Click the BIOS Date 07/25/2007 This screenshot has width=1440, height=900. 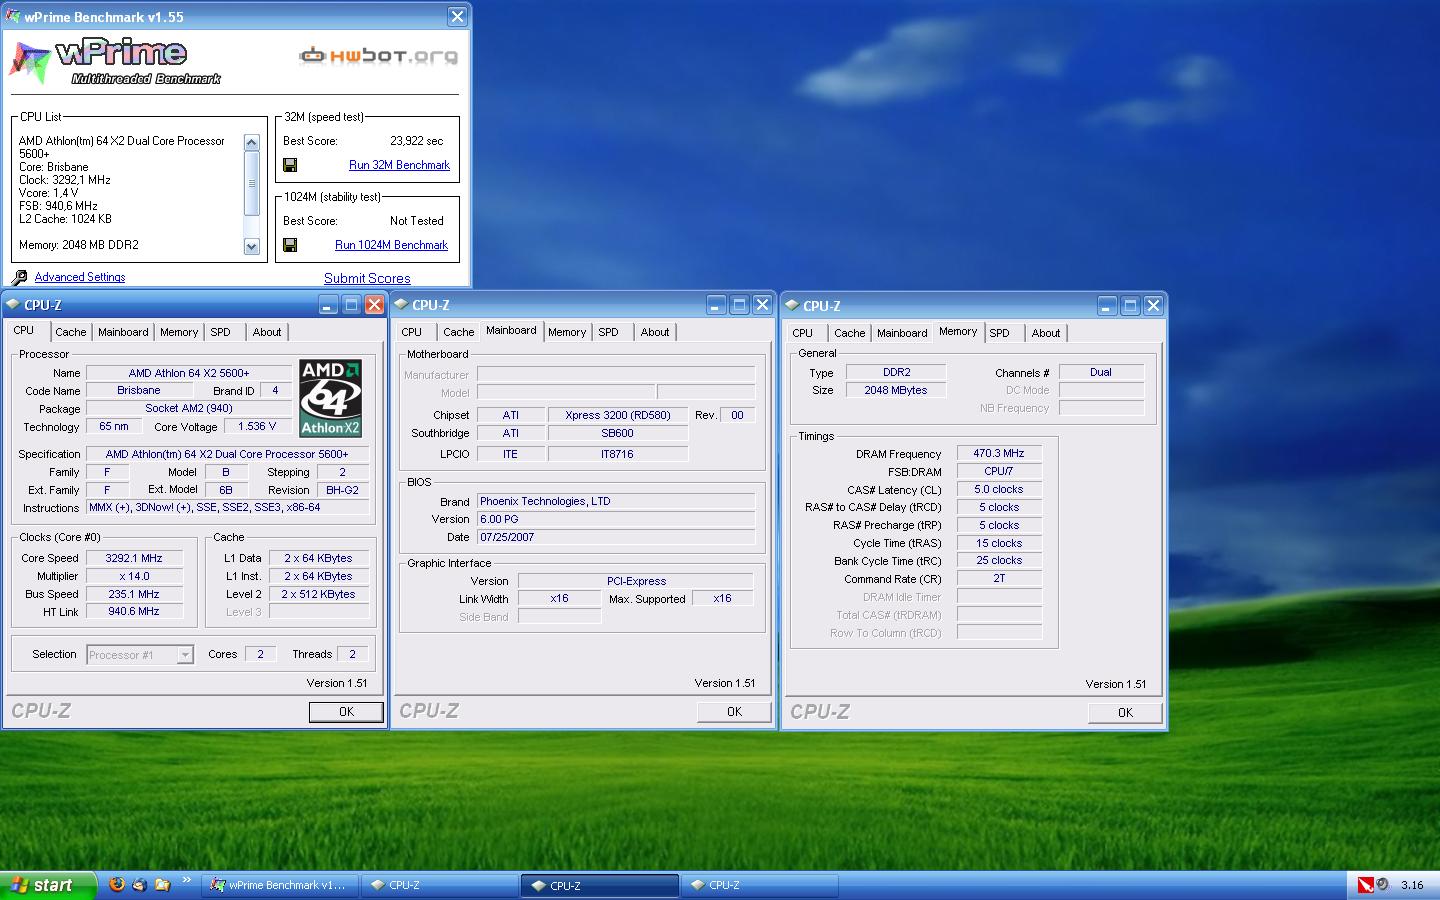point(616,537)
